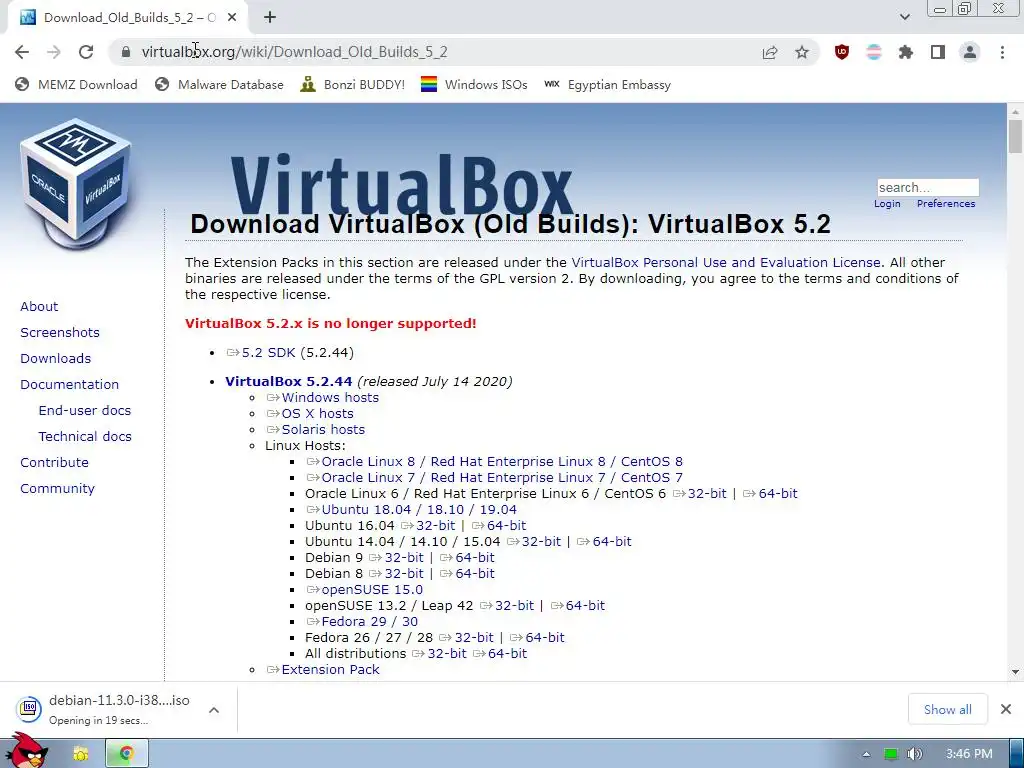Screen dimensions: 1024x768
Task: Open the Personal Use and Evaluation License link
Action: (x=726, y=263)
